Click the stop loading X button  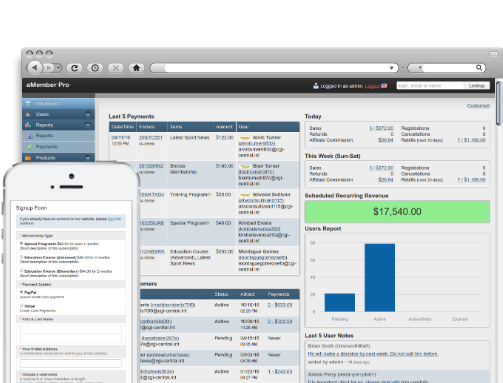tap(115, 68)
